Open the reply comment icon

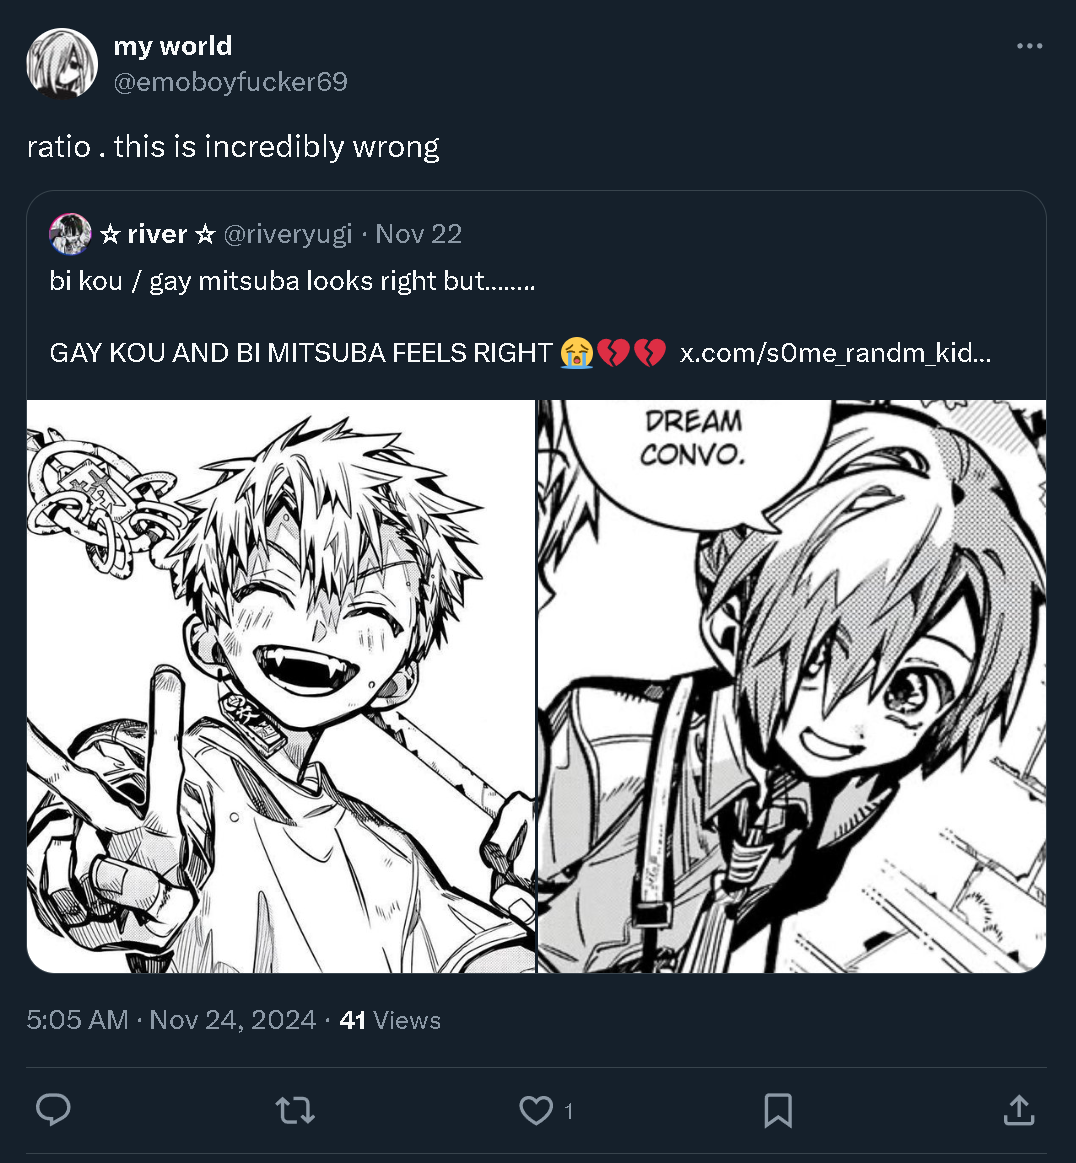click(x=53, y=1110)
